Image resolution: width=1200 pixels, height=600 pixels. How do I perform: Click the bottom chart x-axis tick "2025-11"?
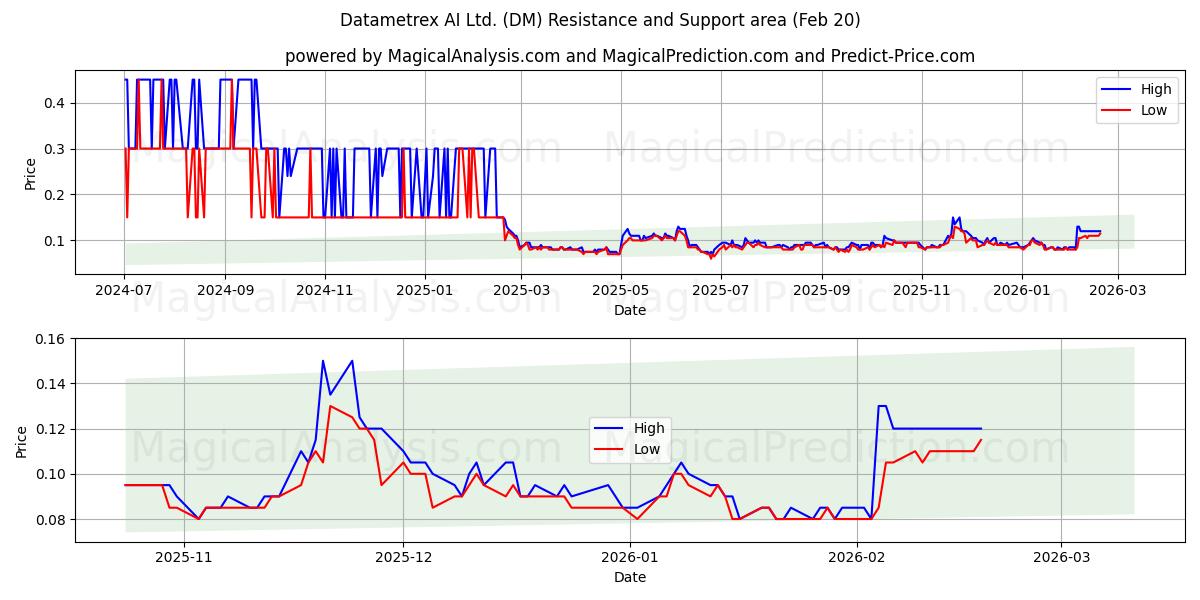[x=185, y=557]
